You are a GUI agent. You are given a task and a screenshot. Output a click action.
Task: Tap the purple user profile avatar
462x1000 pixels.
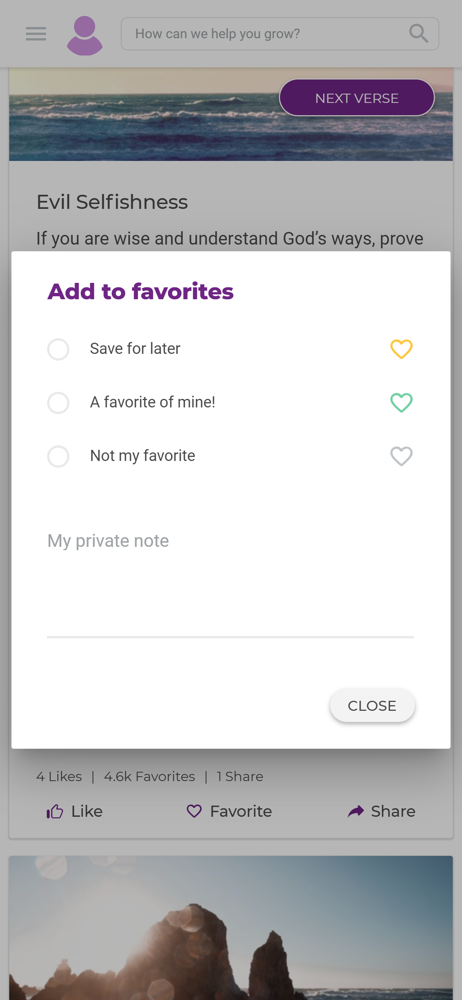tap(85, 36)
